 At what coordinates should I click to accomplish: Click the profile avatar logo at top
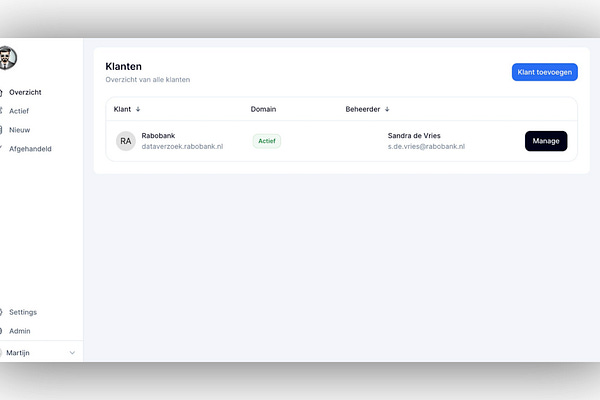pos(8,58)
